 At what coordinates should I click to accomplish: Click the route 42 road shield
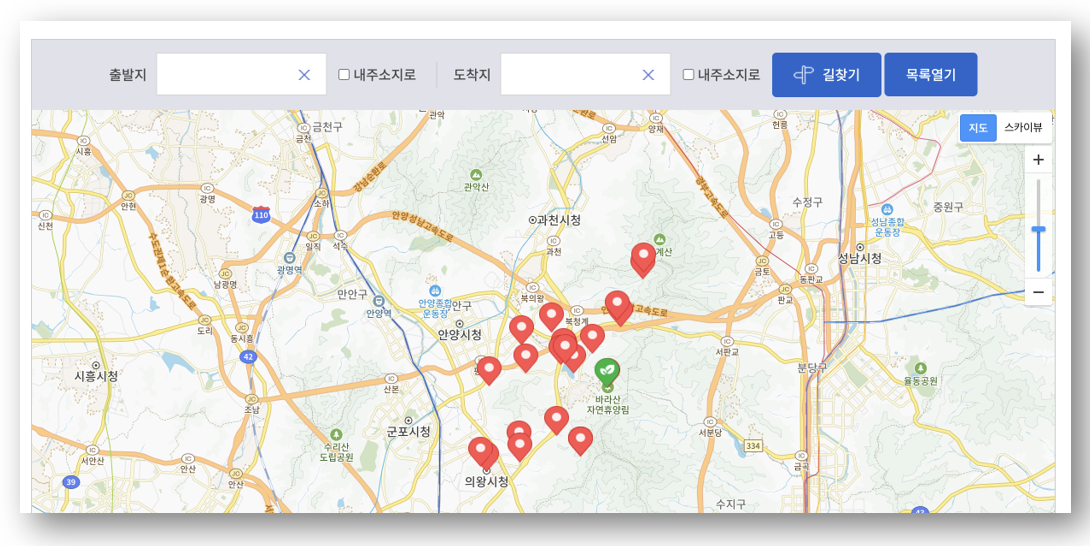click(247, 357)
